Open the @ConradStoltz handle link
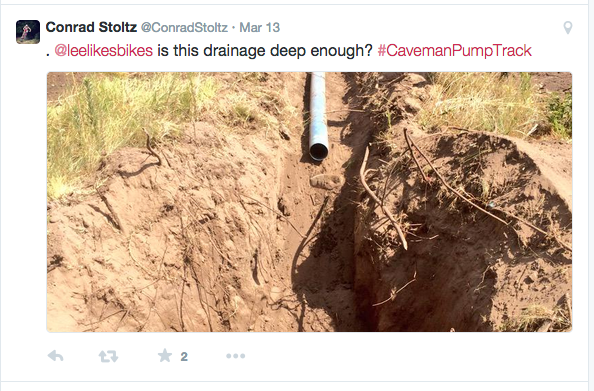 pos(184,28)
